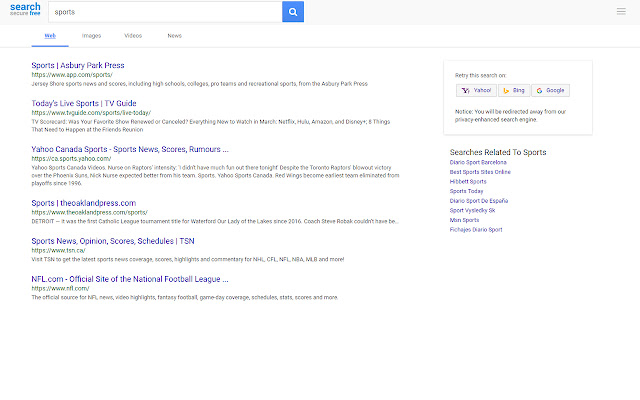Click the https://www.nfl.com/ URL
The height and width of the screenshot is (400, 640).
[60, 289]
